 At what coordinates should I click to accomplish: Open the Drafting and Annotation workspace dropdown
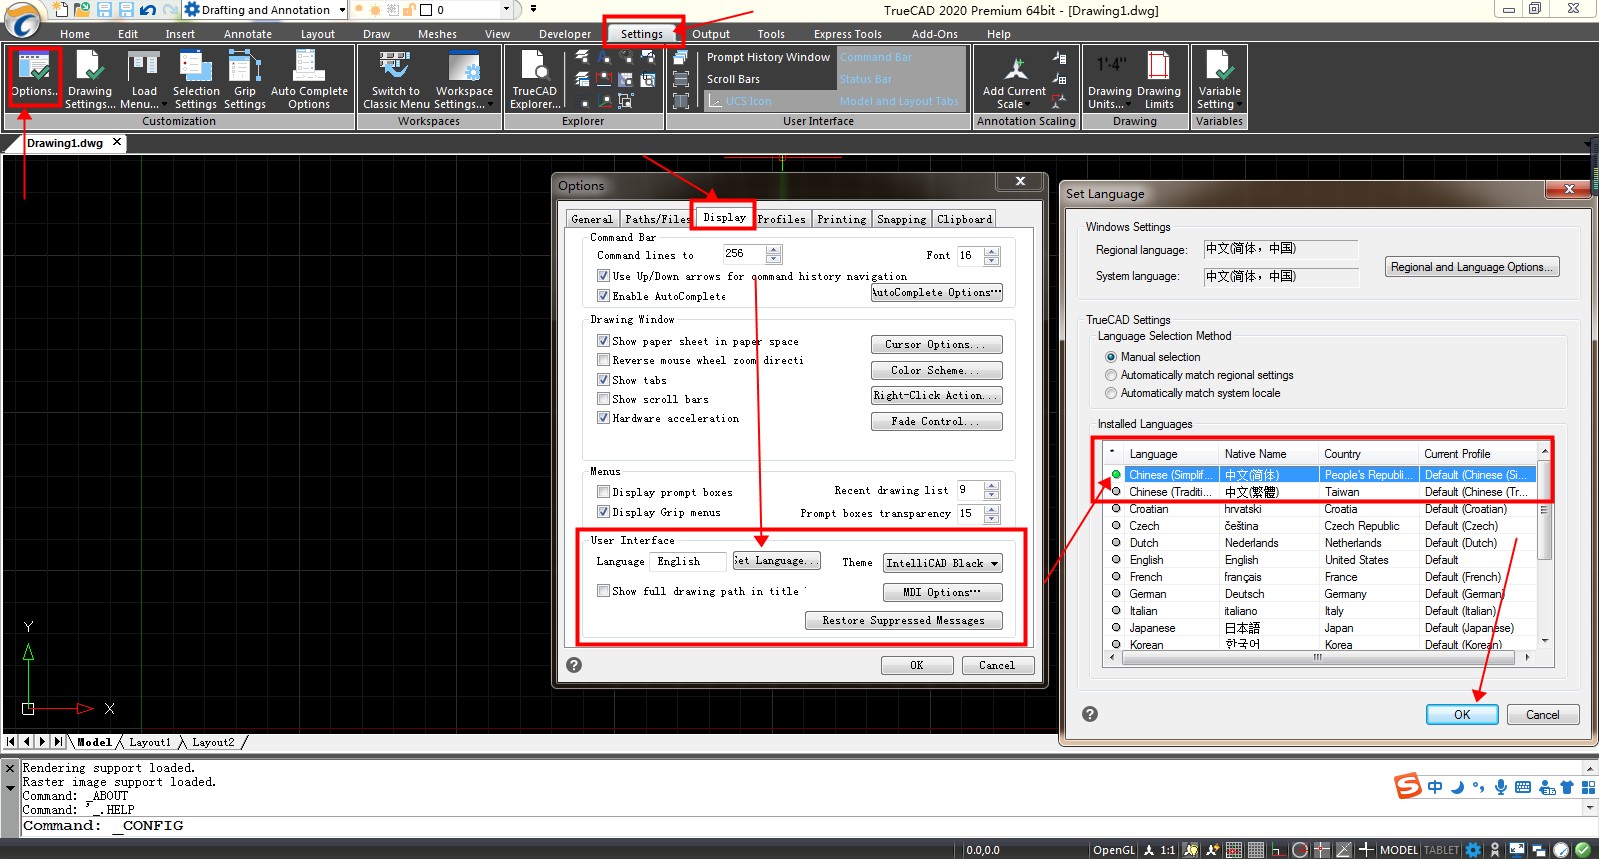(342, 10)
